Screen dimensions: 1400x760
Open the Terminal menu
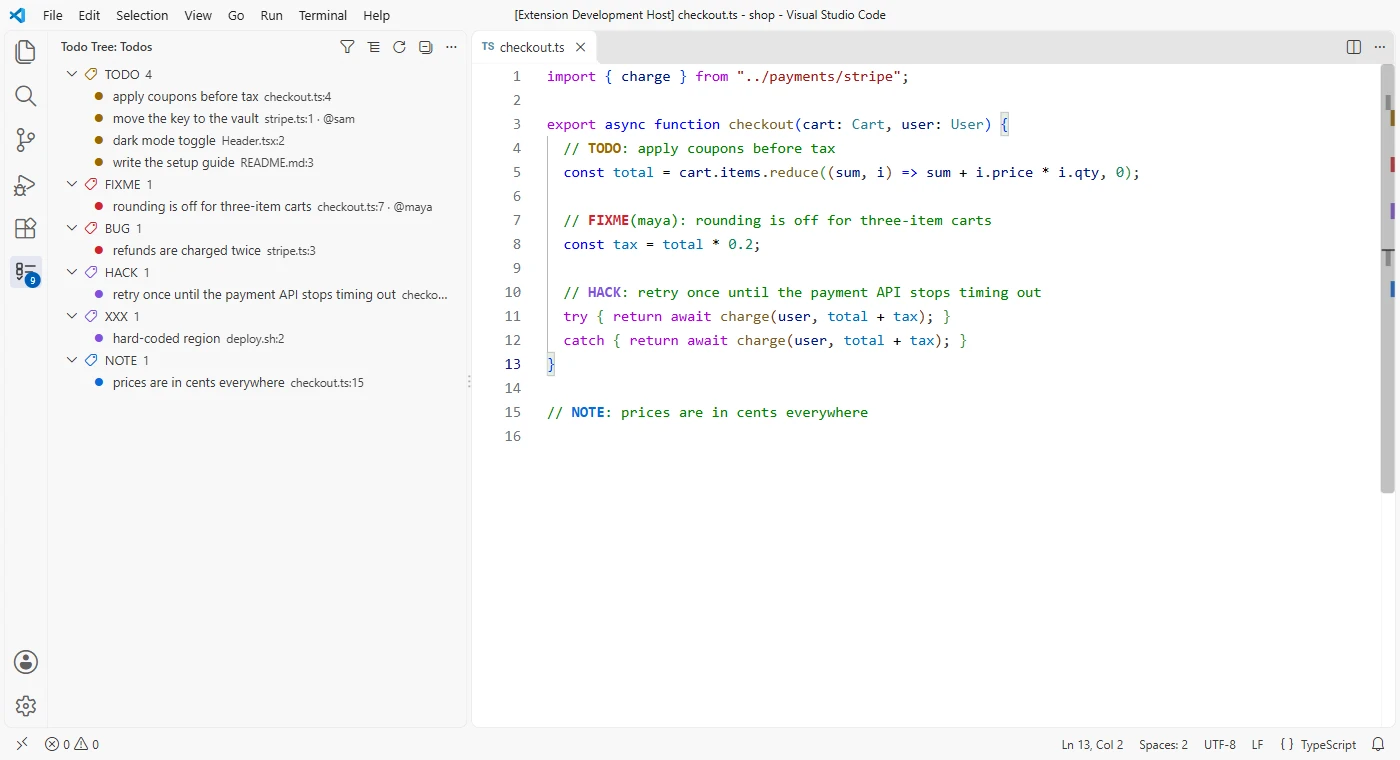(x=323, y=15)
